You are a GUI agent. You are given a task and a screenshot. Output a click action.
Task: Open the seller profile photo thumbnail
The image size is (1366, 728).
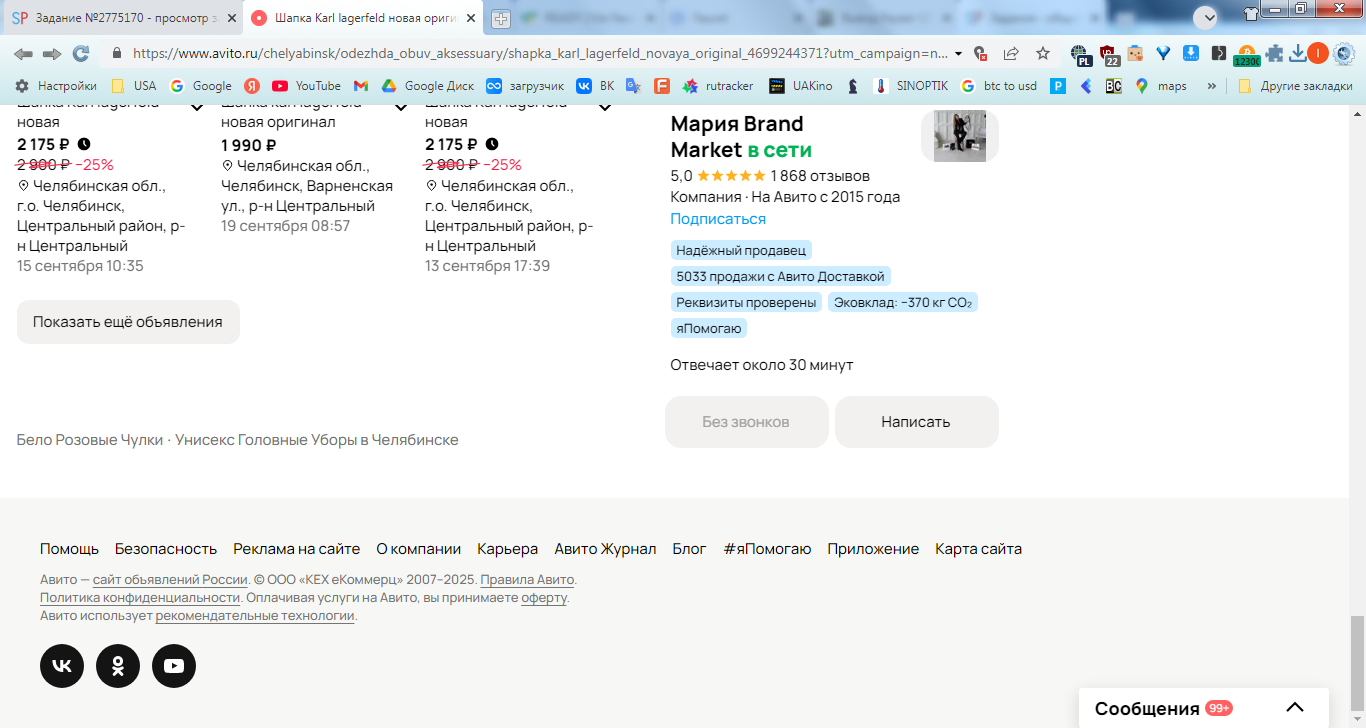[x=960, y=136]
